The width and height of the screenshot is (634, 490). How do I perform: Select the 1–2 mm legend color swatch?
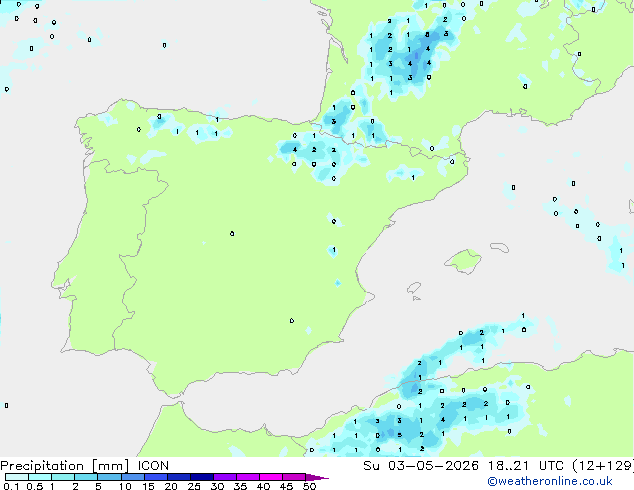click(63, 477)
